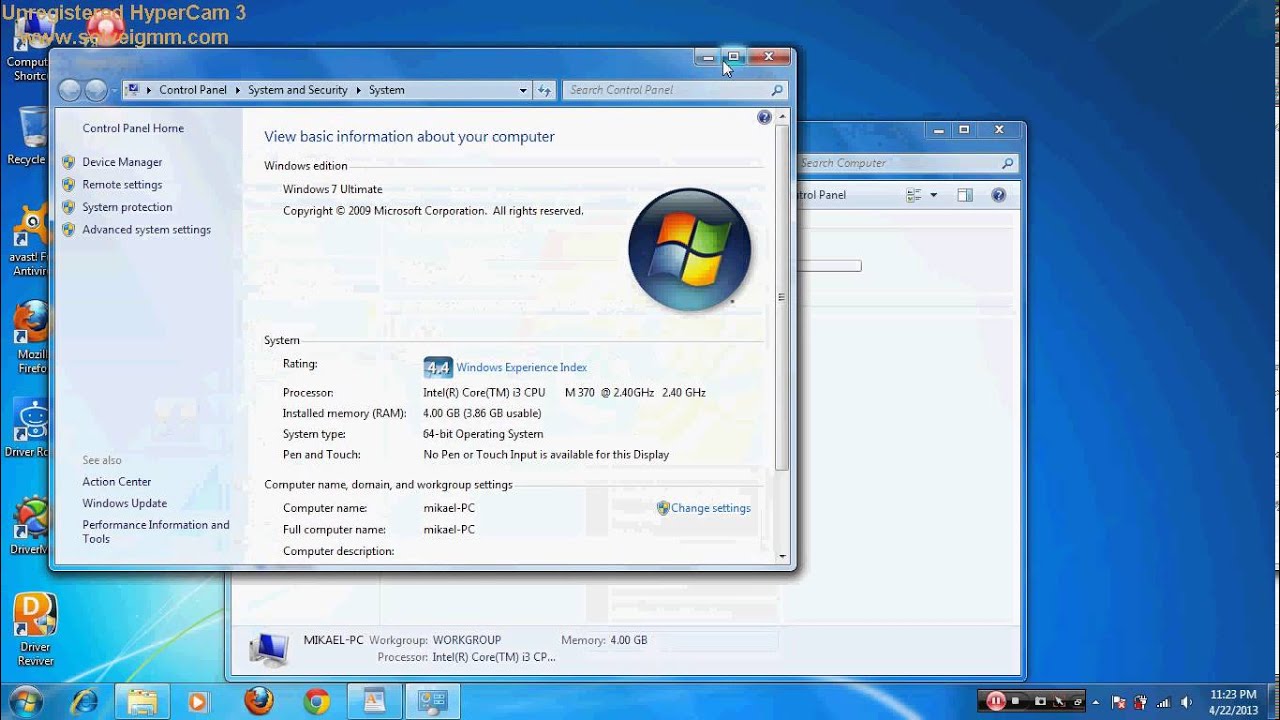Stop HyperCam recording in tray
Image resolution: width=1280 pixels, height=720 pixels.
pyautogui.click(x=1016, y=701)
